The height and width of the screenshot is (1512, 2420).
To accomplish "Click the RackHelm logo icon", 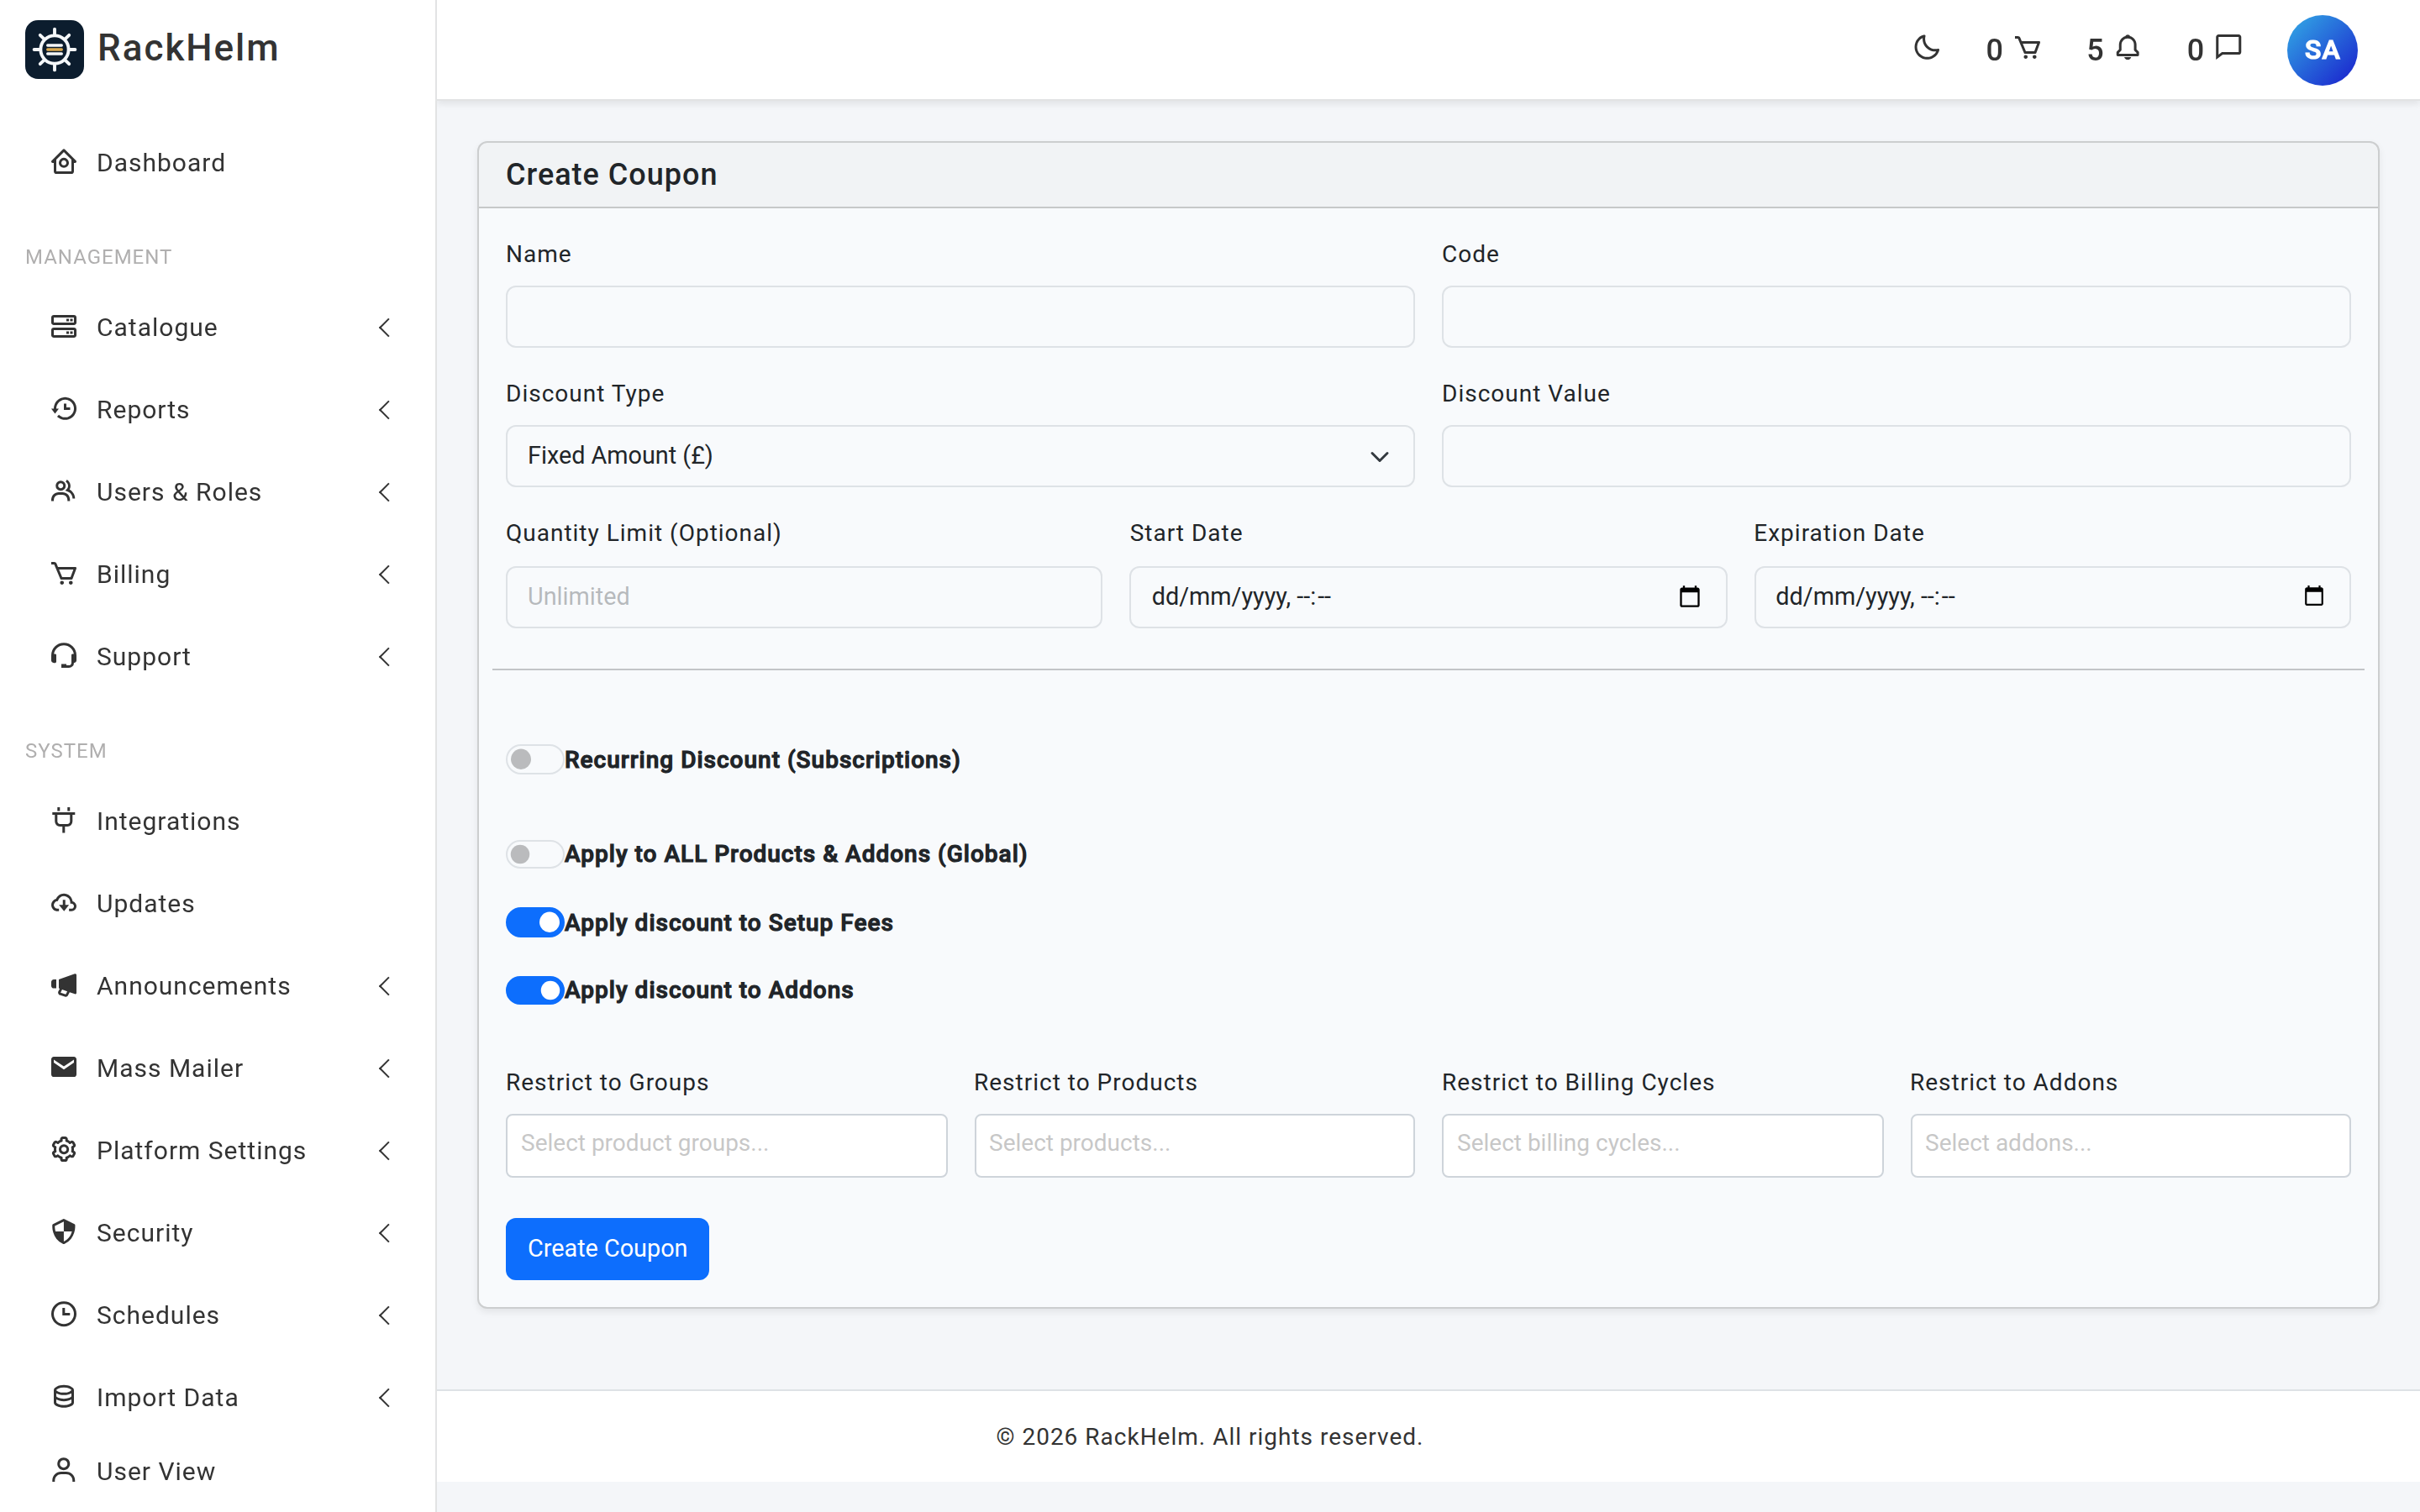I will coord(55,49).
